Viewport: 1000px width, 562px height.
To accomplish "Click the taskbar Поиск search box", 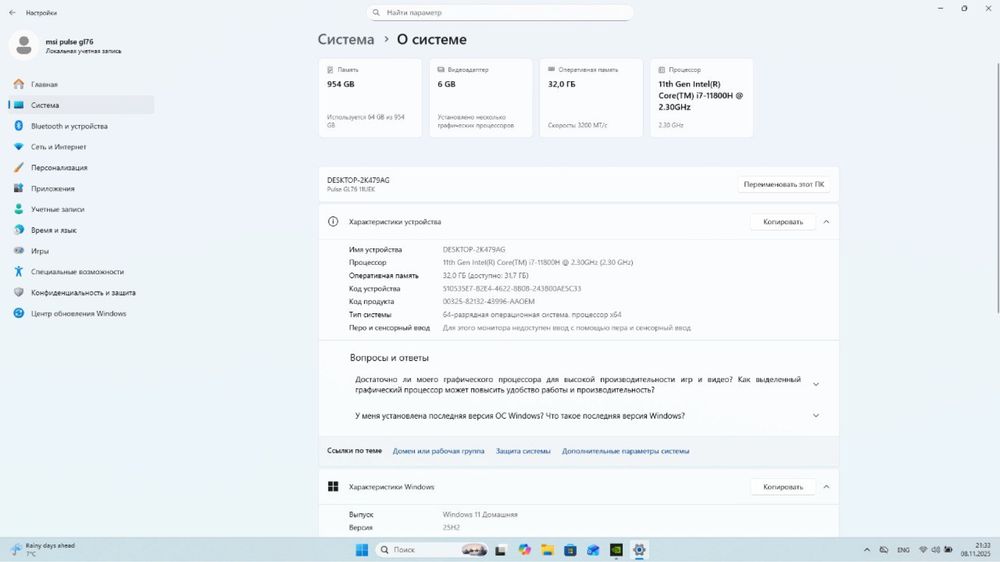I will point(432,550).
